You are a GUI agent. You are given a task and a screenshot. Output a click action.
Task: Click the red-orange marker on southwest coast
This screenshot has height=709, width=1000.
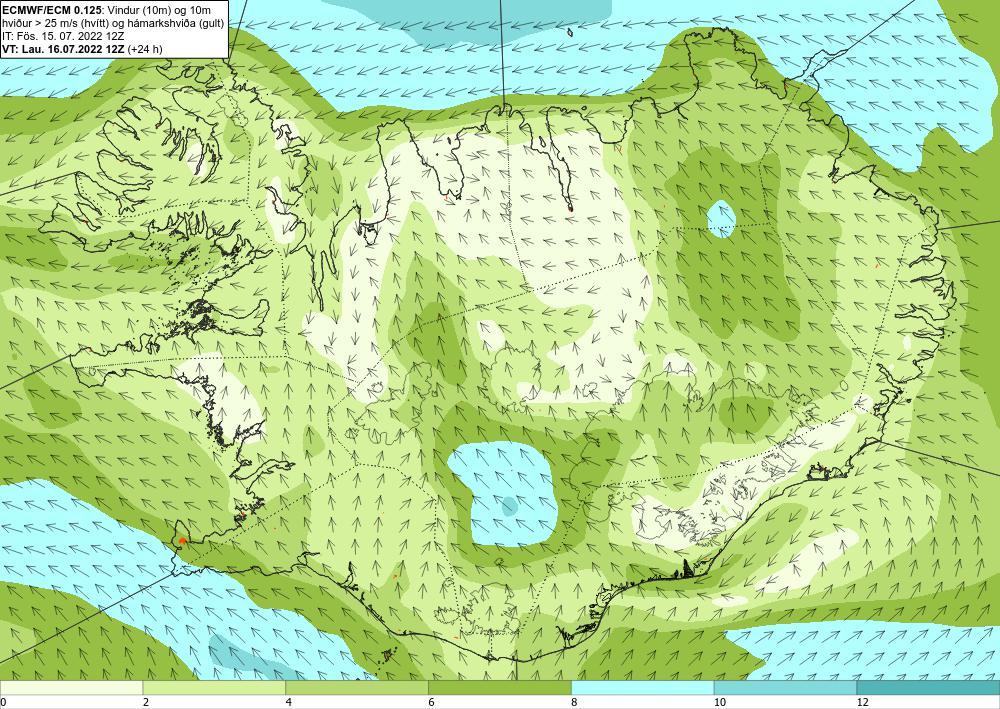point(182,541)
